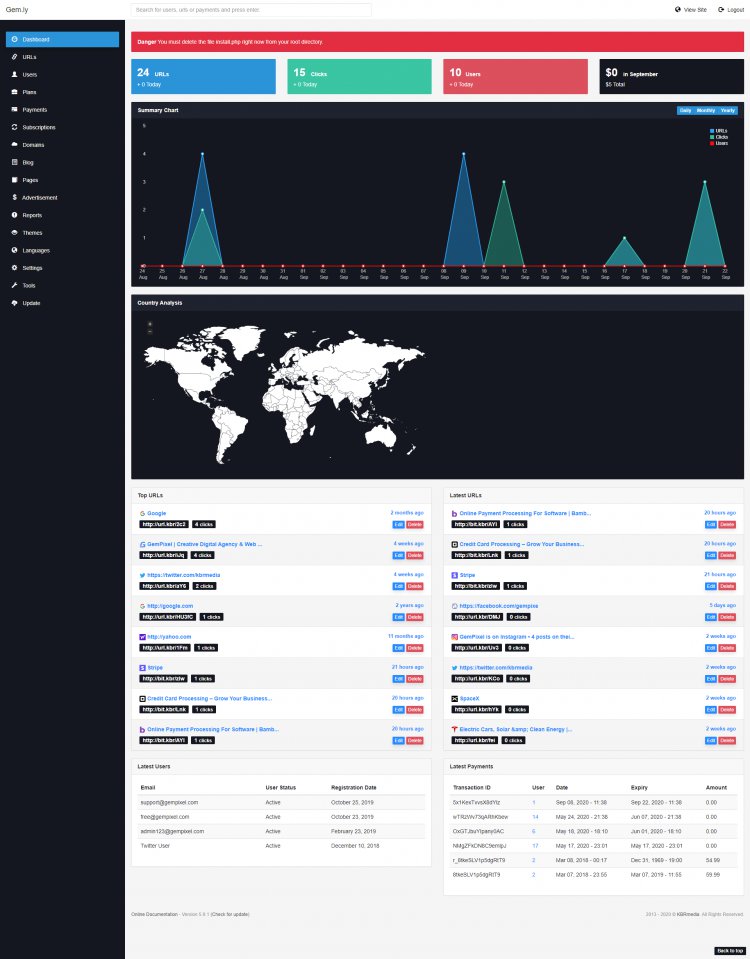This screenshot has width=750, height=959.
Task: Select the Languages globe icon in sidebar
Action: (15, 250)
